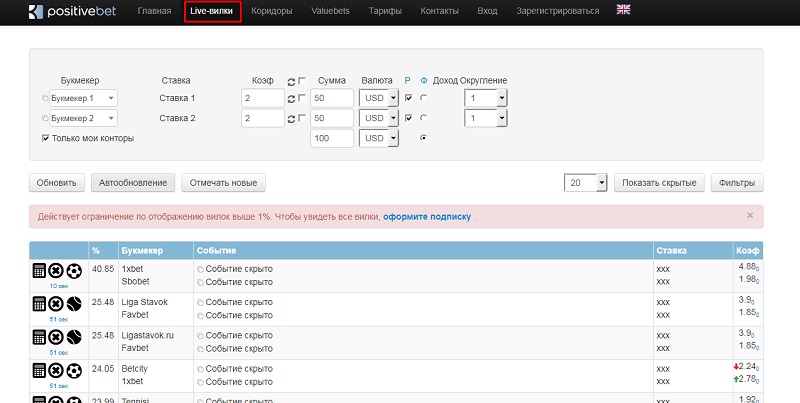Image resolution: width=800 pixels, height=403 pixels.
Task: Toggle 'Только мои конторы' checkbox
Action: click(x=46, y=138)
